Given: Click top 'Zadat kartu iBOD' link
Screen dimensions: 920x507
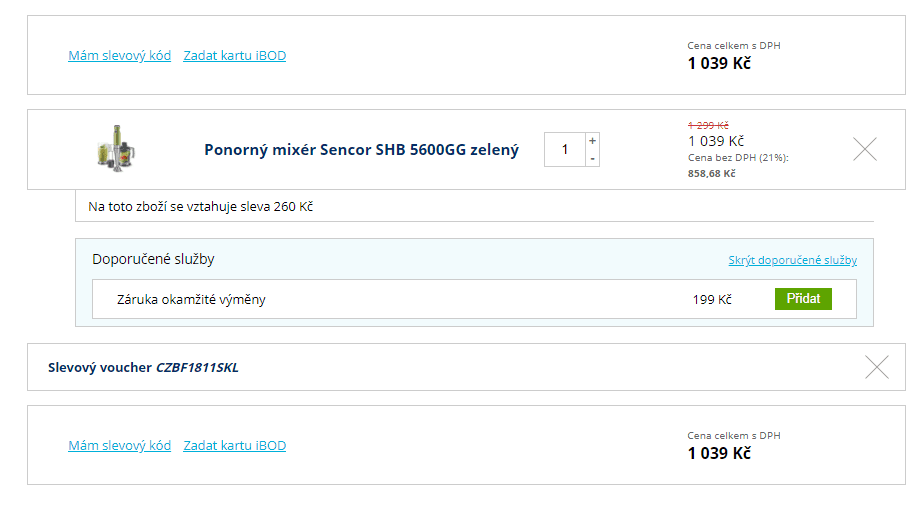Looking at the screenshot, I should tap(235, 55).
